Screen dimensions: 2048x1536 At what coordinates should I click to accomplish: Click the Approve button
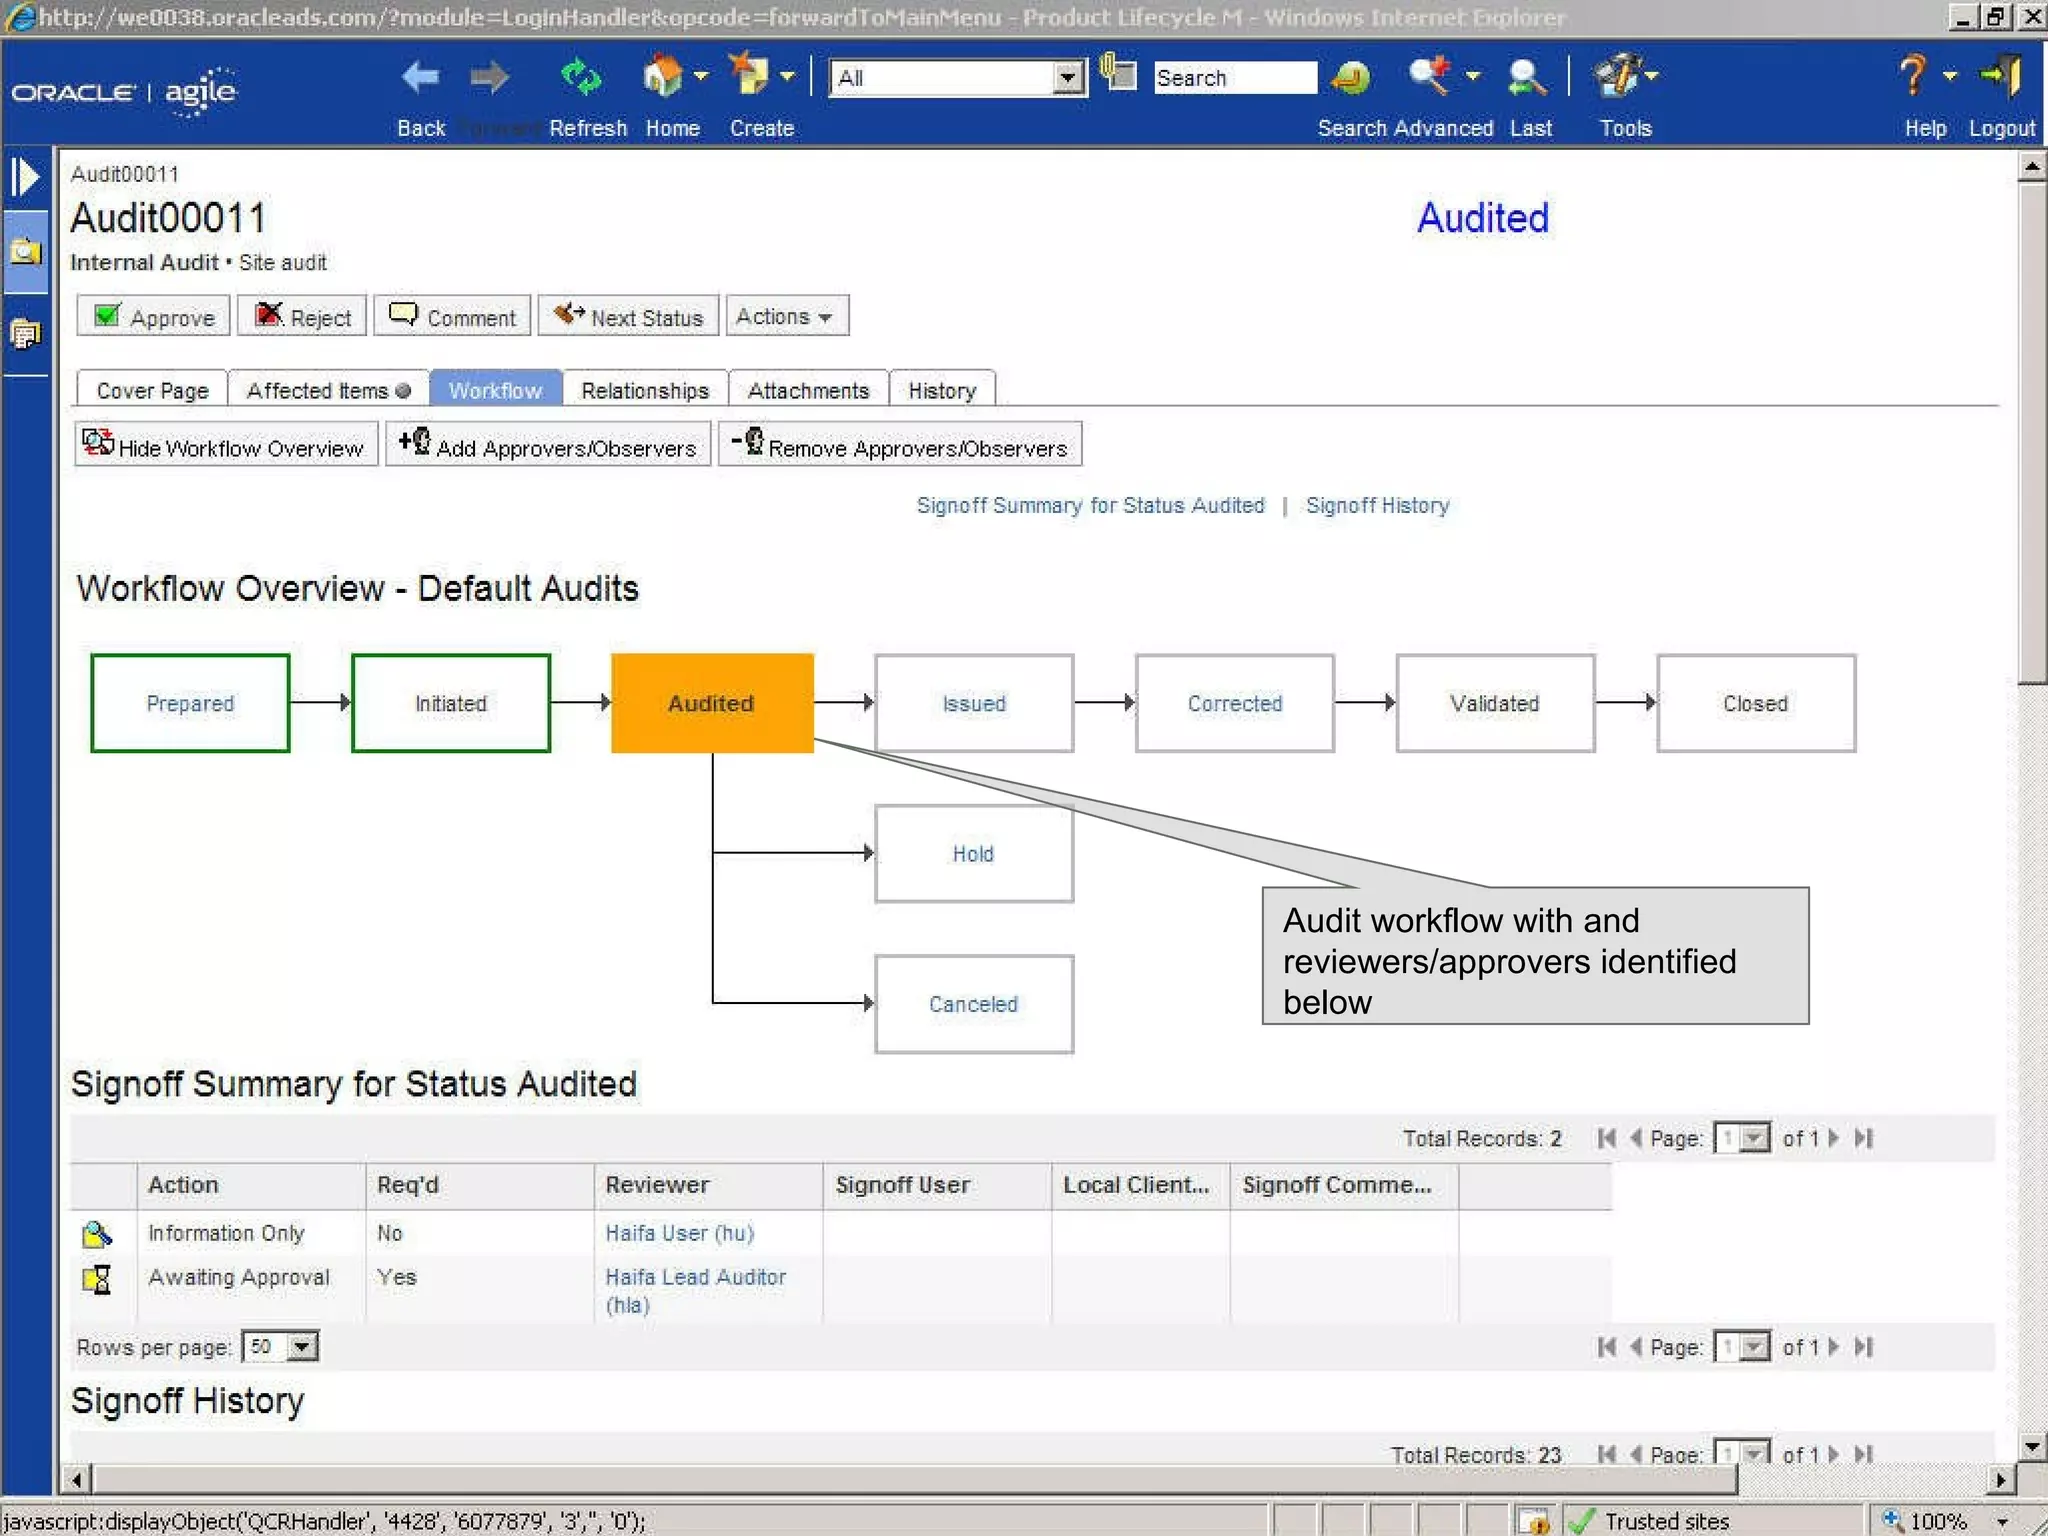coord(154,317)
